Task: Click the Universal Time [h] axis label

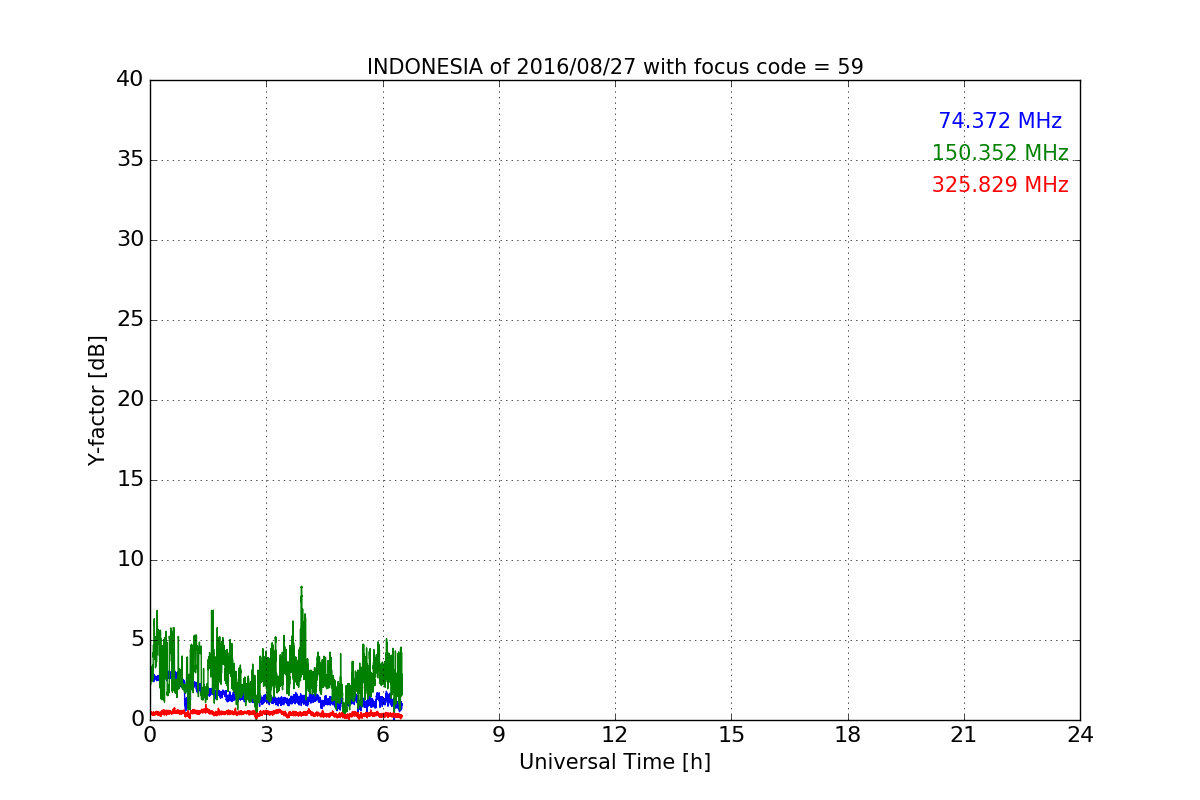Action: (615, 762)
